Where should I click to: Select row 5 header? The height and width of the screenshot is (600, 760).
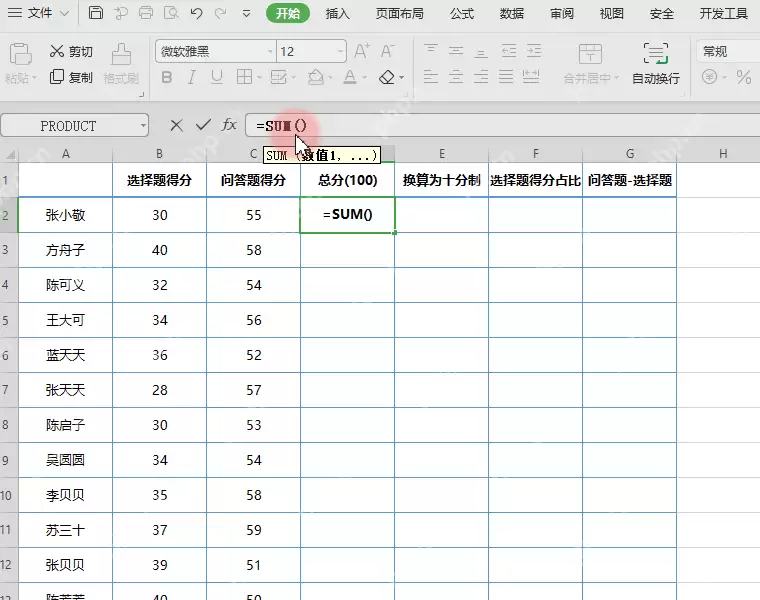click(x=9, y=320)
